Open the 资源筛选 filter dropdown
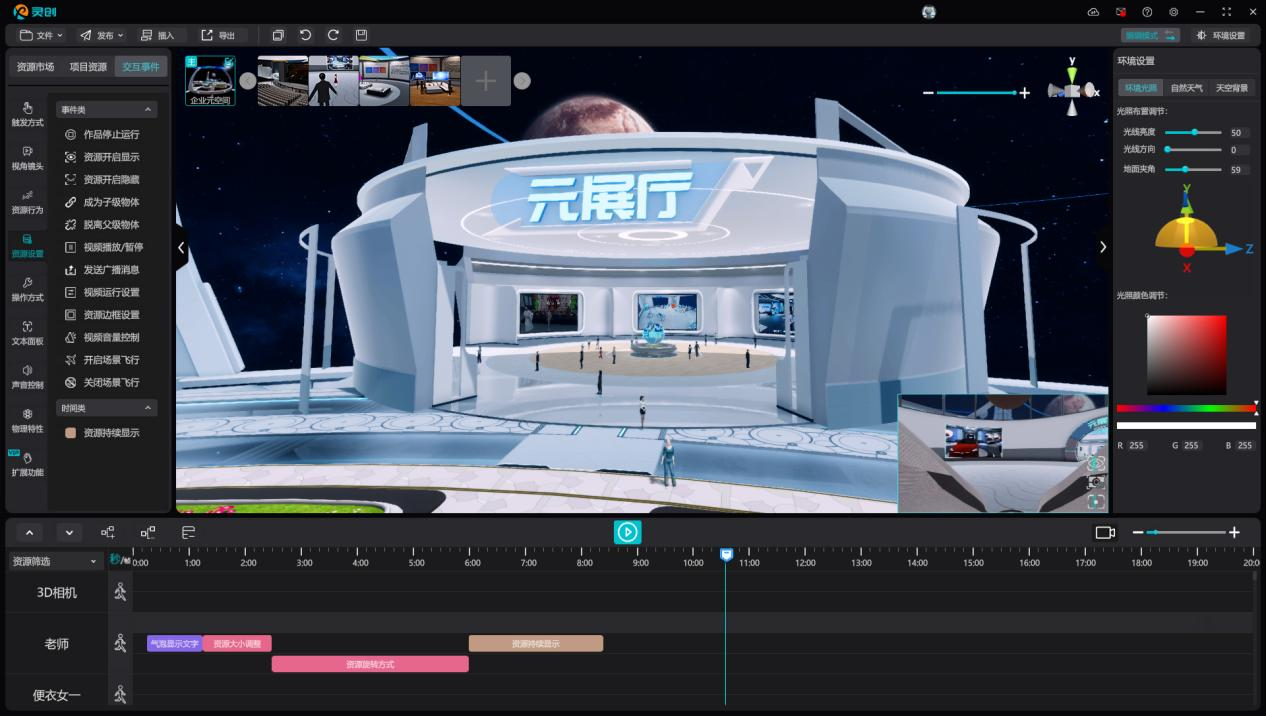The height and width of the screenshot is (716, 1266). pos(55,561)
